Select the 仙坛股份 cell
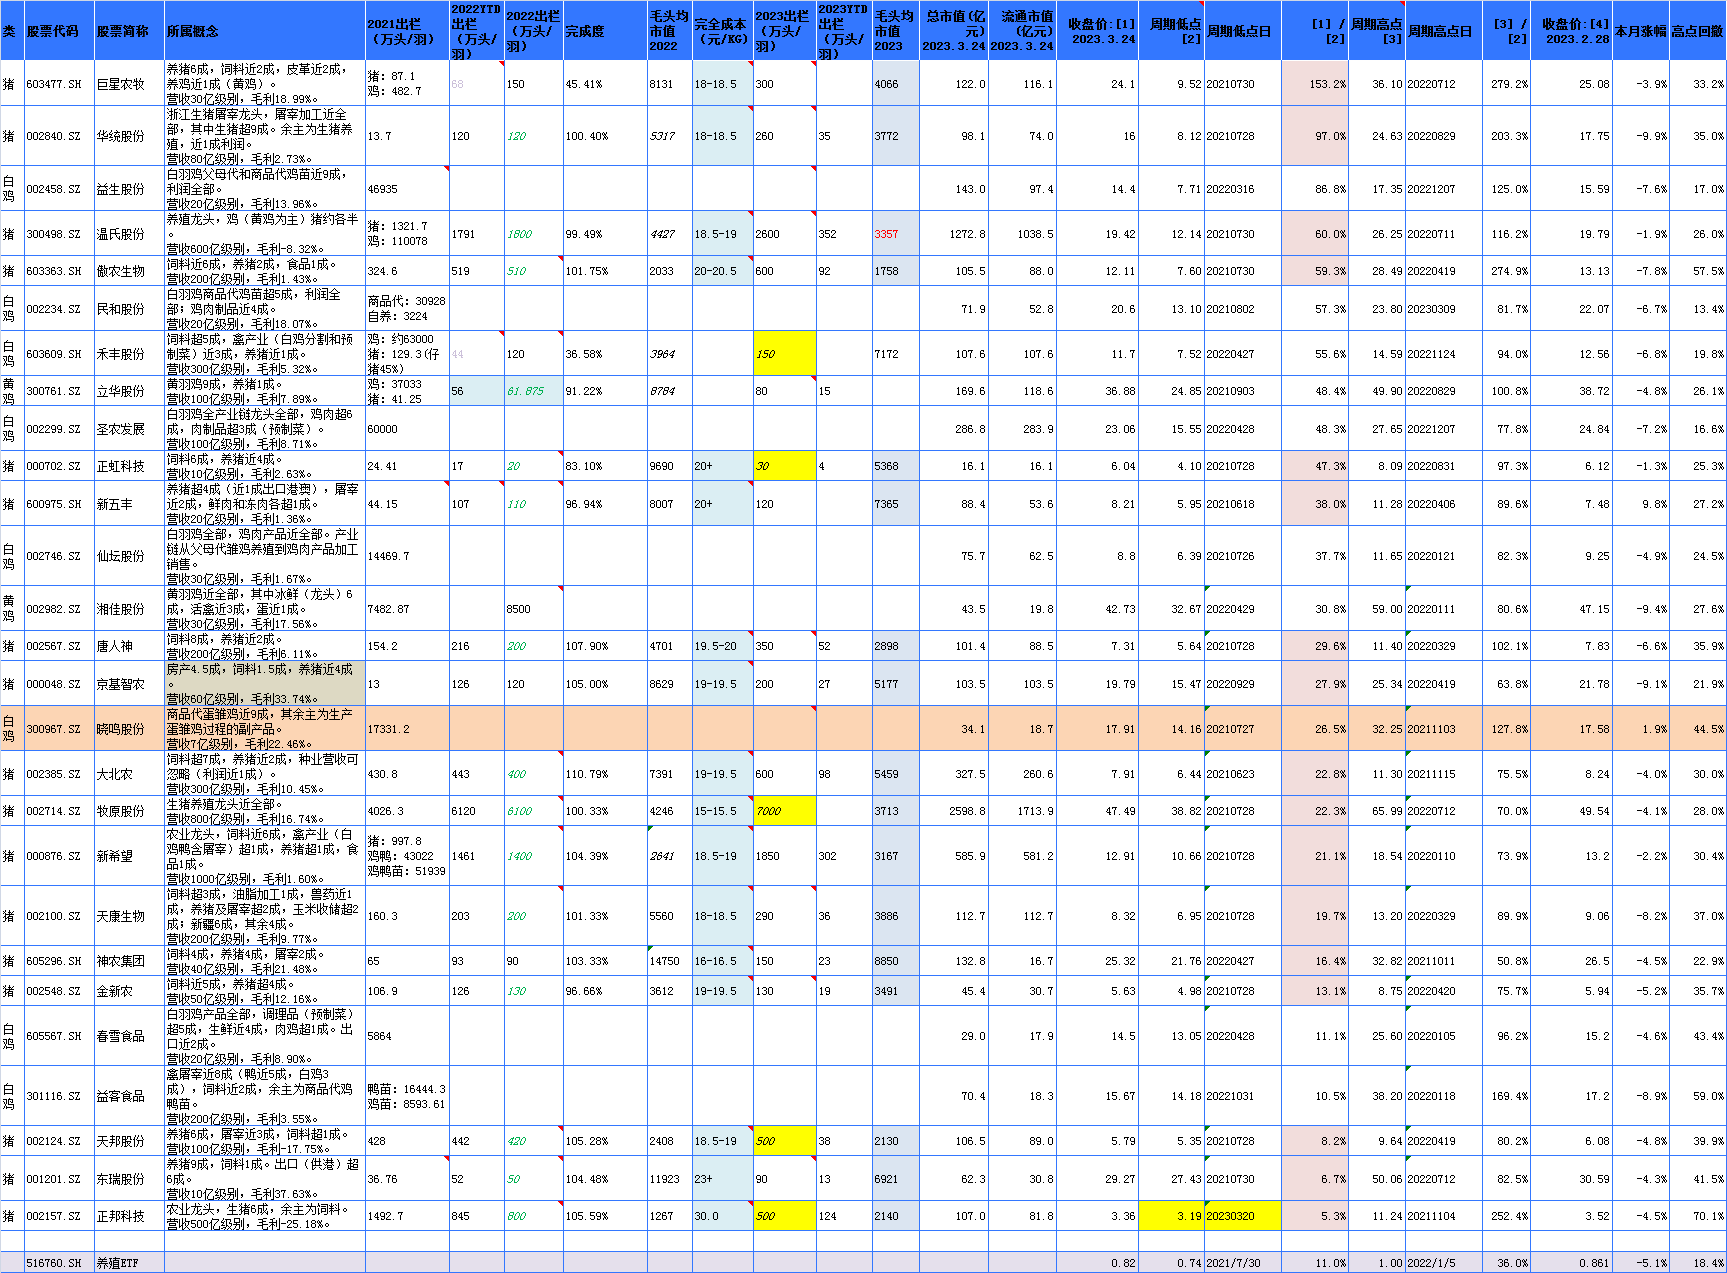This screenshot has height=1273, width=1727. pos(129,556)
